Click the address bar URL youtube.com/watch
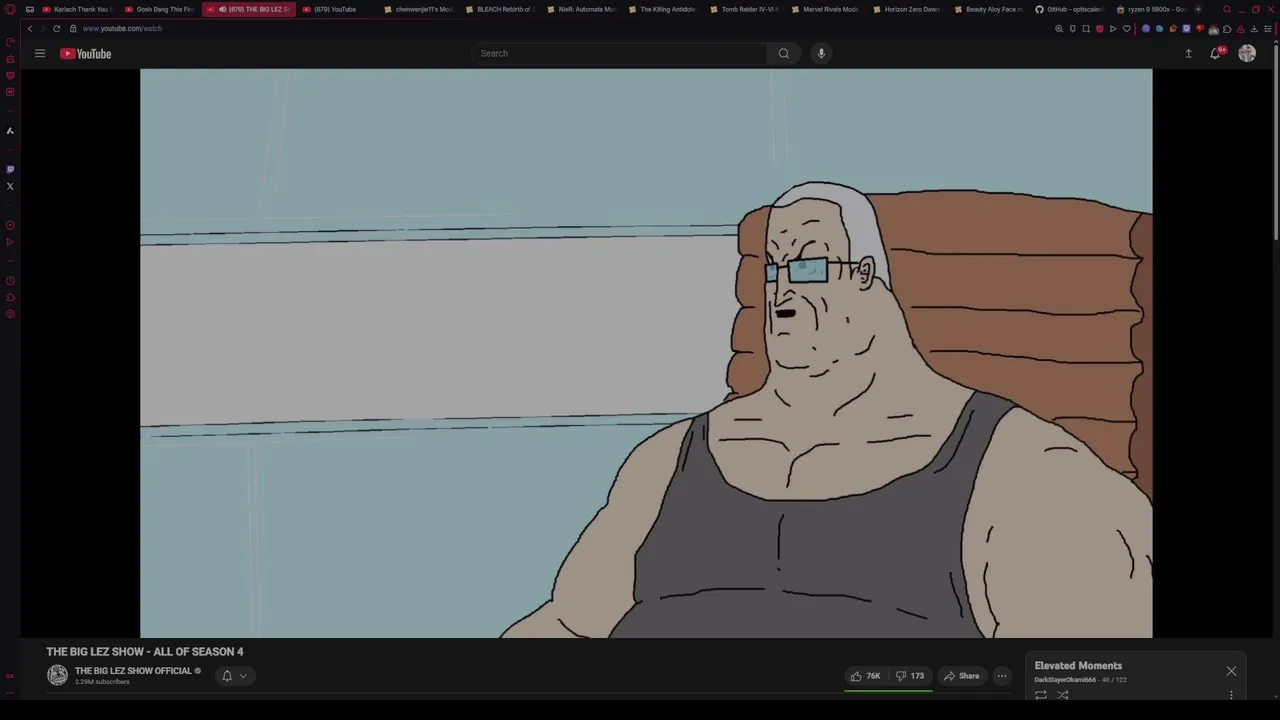Viewport: 1280px width, 720px height. point(122,28)
